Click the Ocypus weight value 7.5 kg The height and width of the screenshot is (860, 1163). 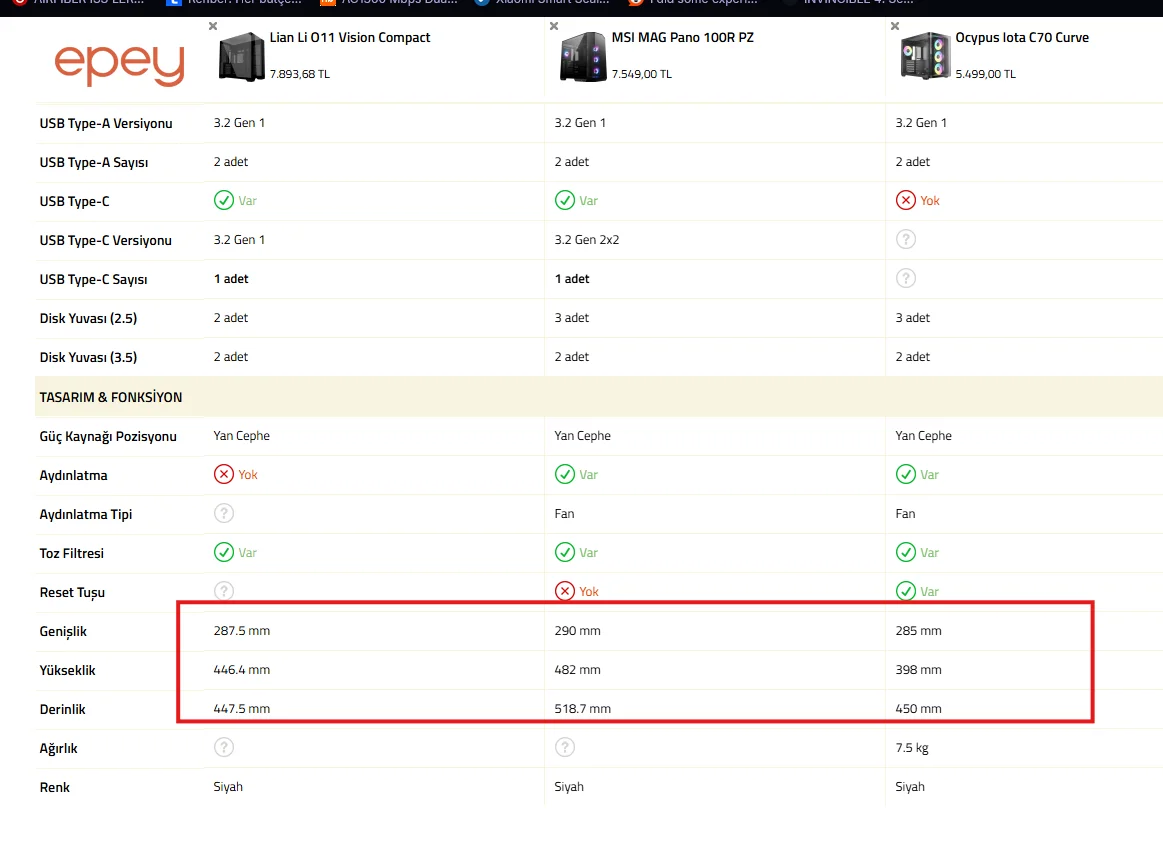[912, 748]
